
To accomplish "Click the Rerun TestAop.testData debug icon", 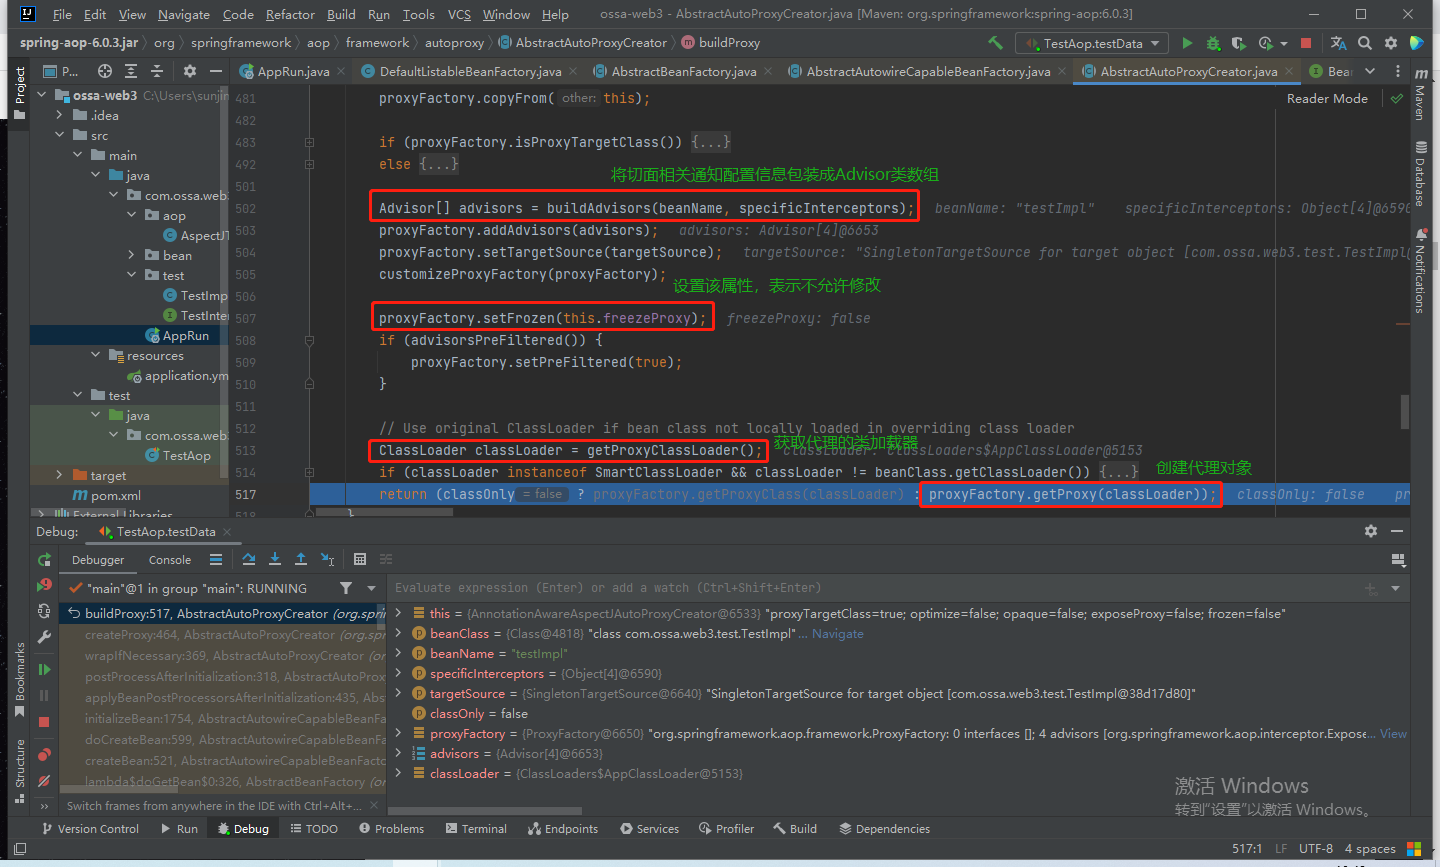I will pos(44,560).
